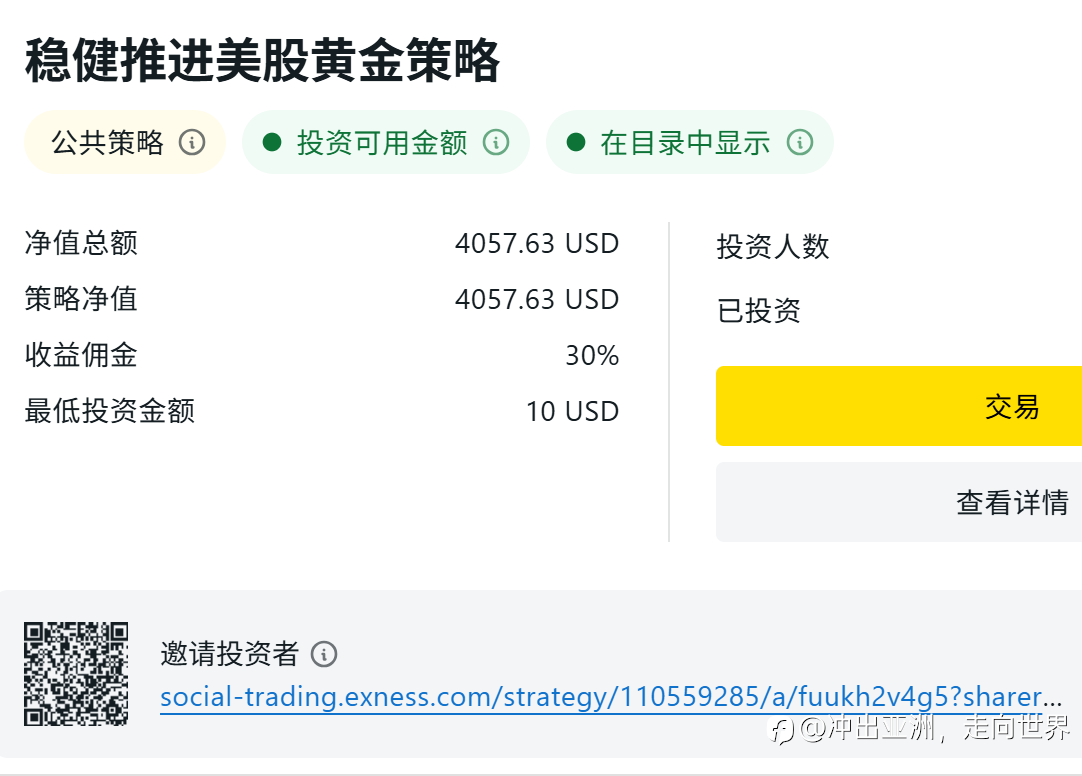Open the social-trading.exness.com strategy link
Screen dimensions: 1082x776
pyautogui.click(x=610, y=697)
